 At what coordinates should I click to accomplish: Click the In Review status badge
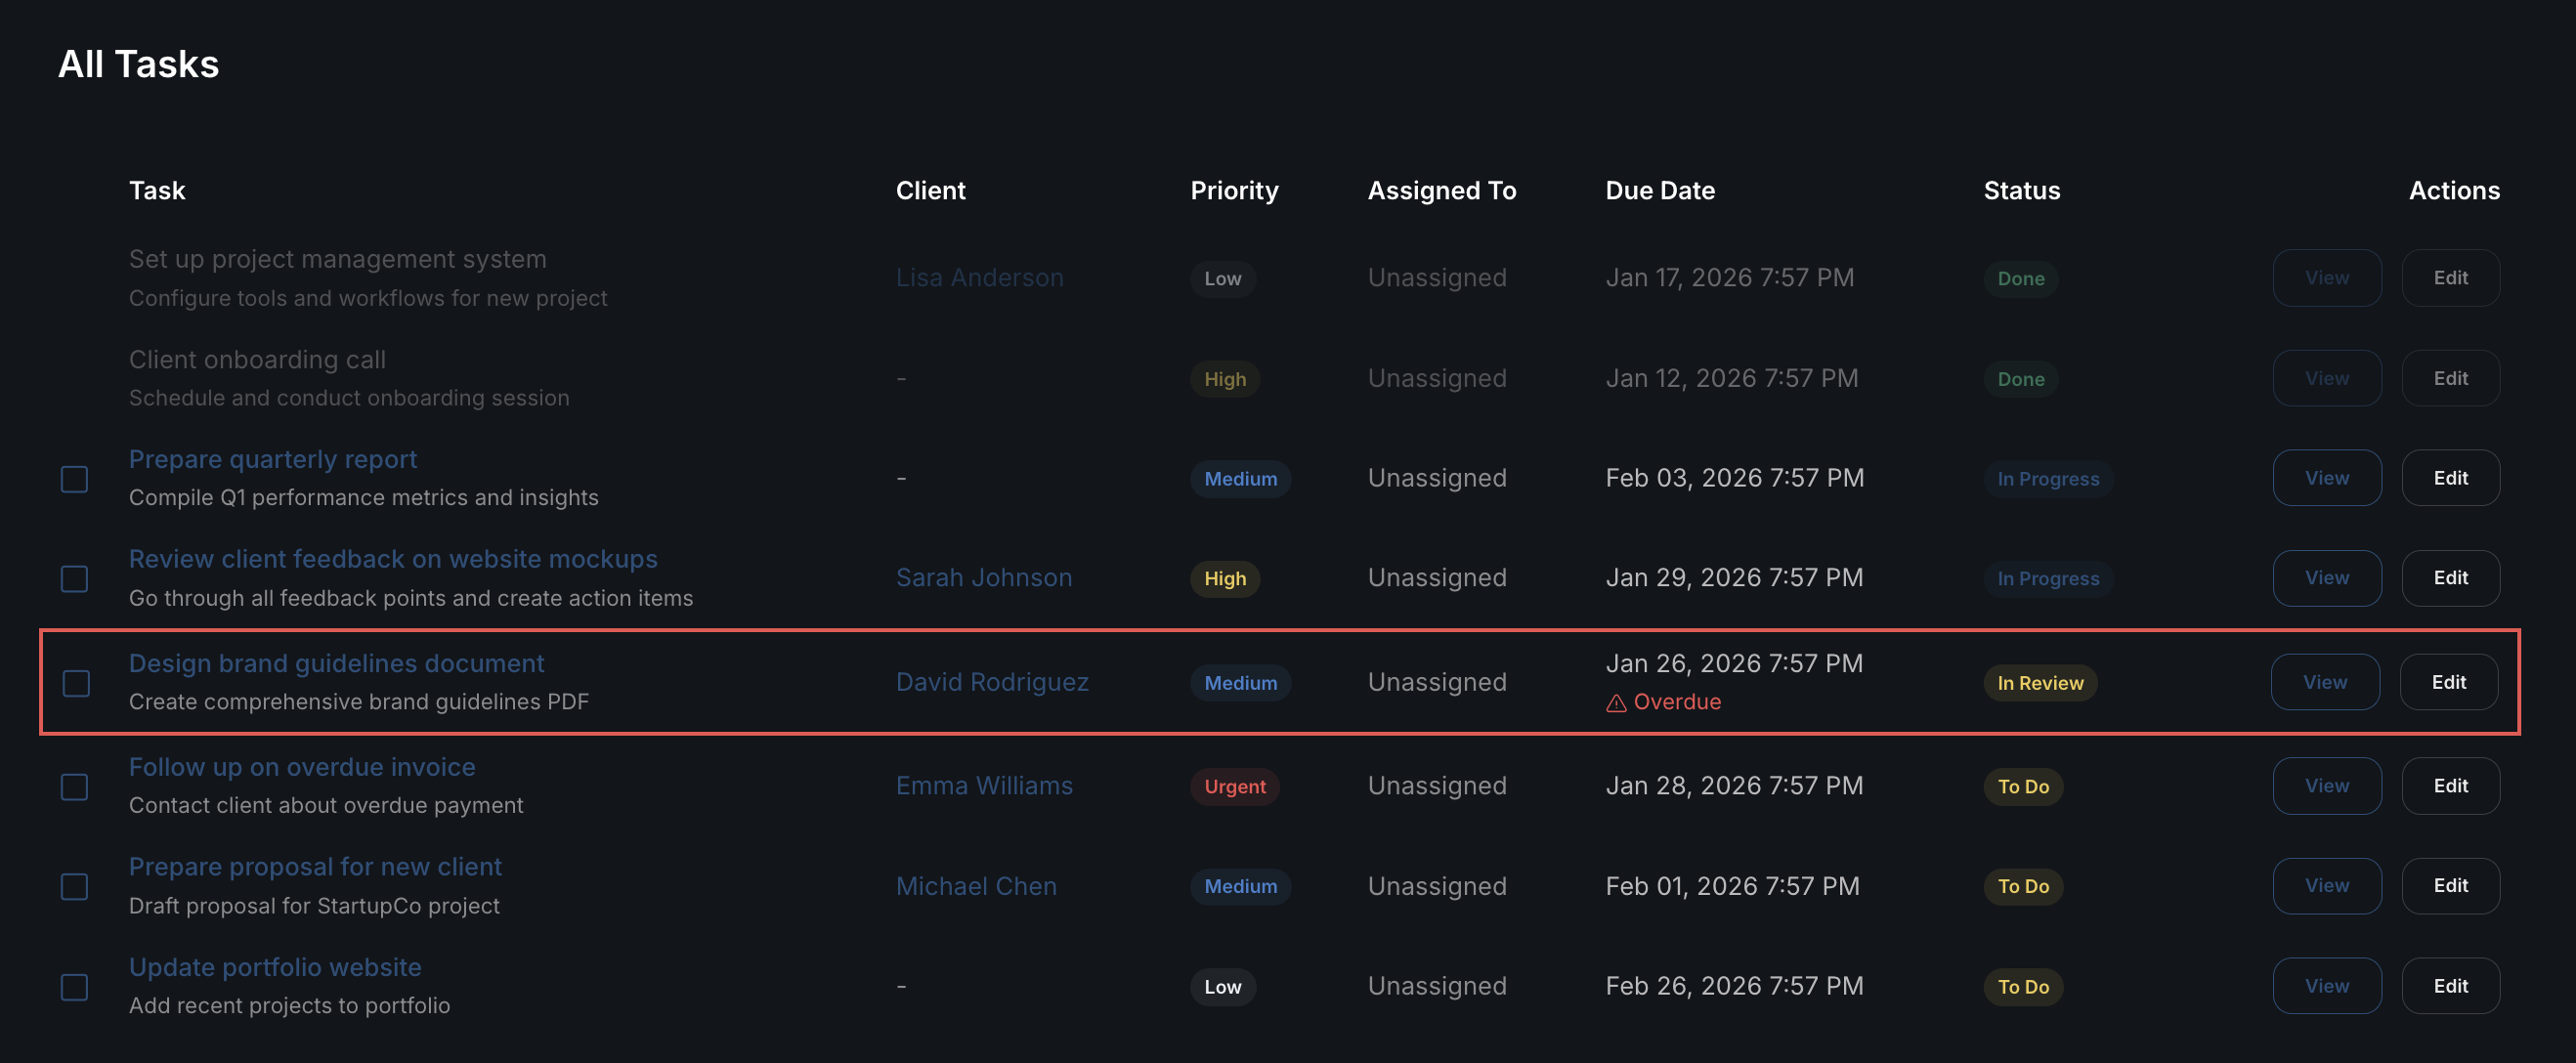(x=2039, y=683)
